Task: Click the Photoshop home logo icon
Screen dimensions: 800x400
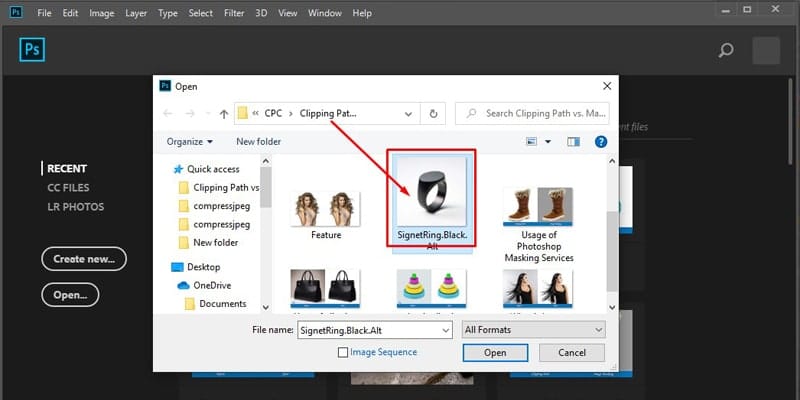Action: (x=32, y=49)
